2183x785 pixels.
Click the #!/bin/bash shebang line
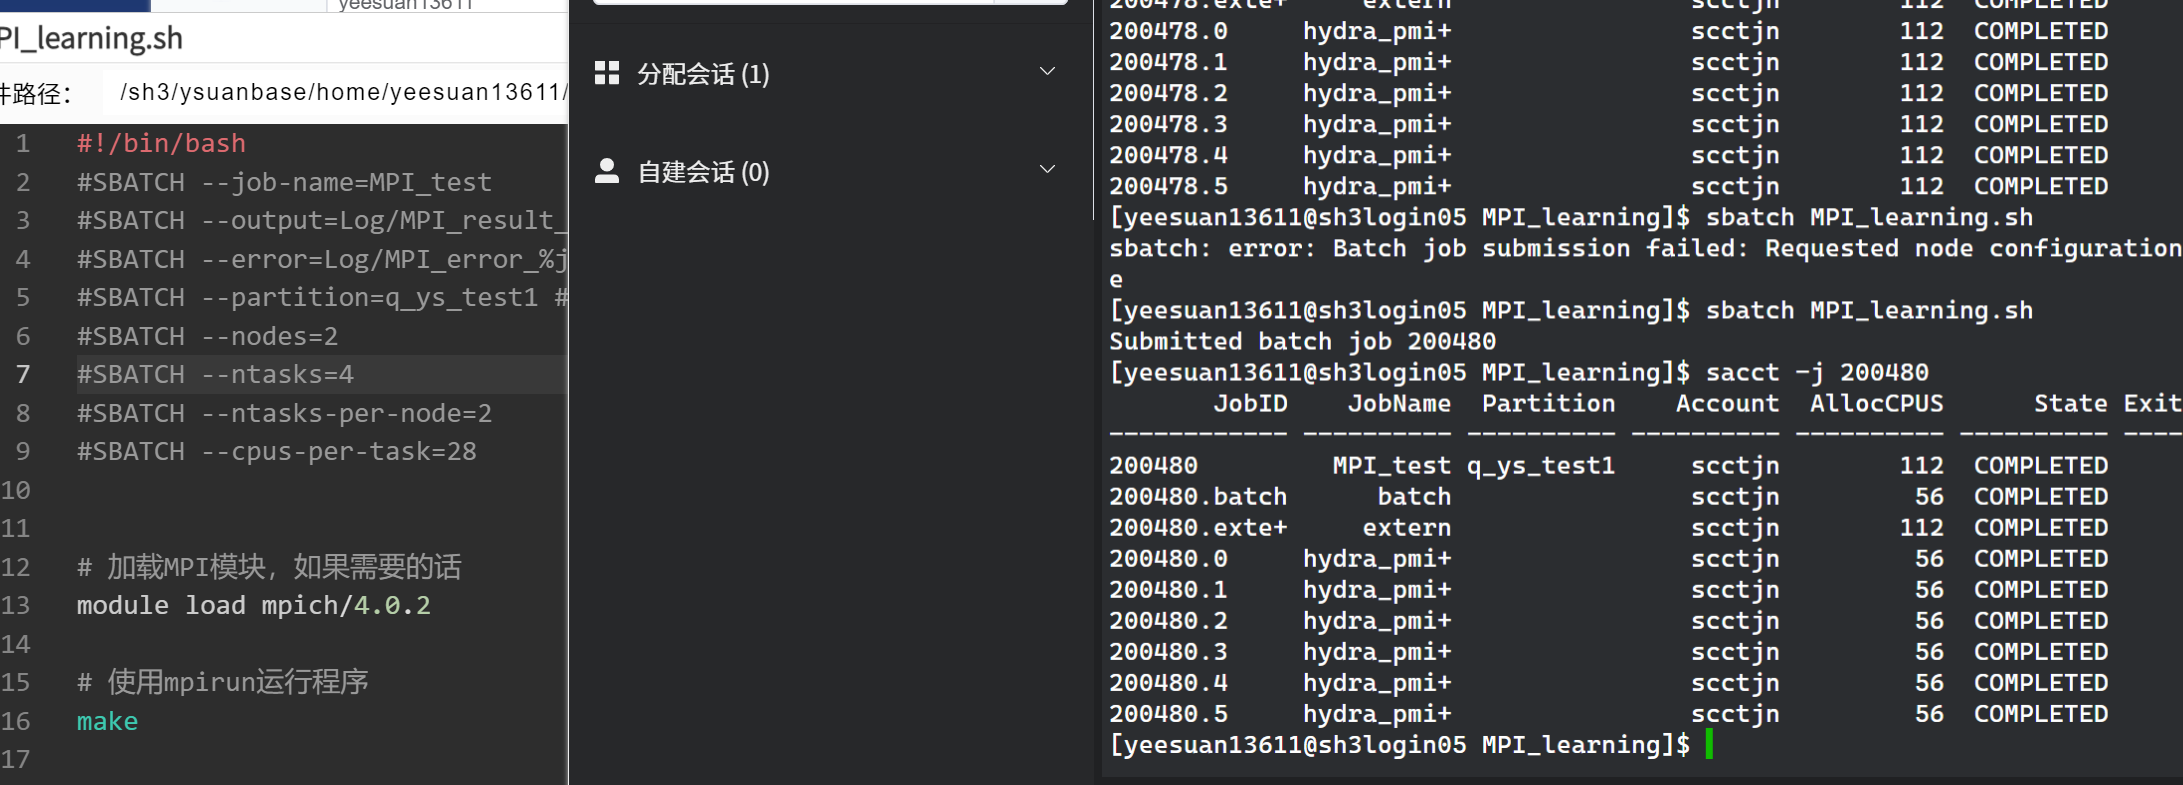coord(161,144)
